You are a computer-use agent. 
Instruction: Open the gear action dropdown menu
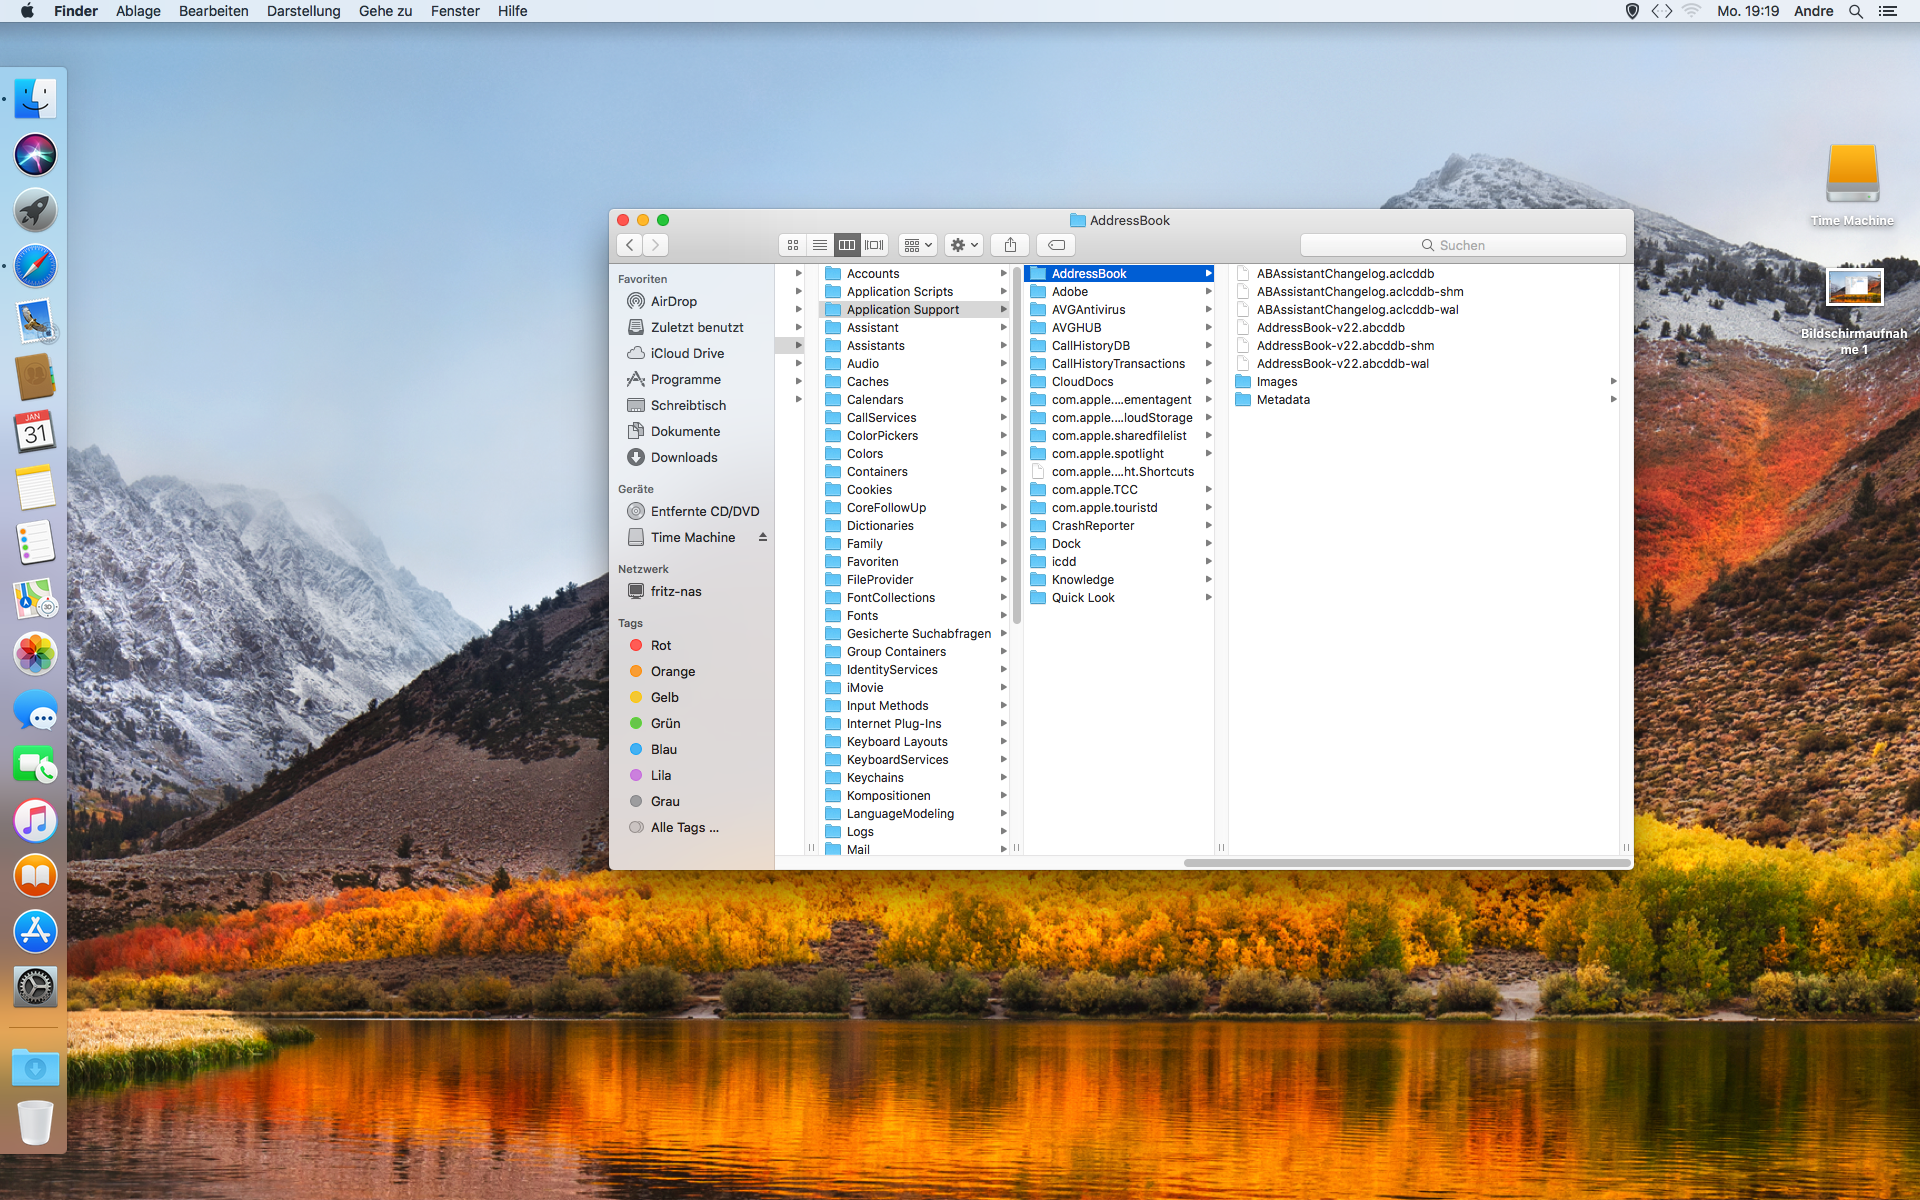pos(964,245)
